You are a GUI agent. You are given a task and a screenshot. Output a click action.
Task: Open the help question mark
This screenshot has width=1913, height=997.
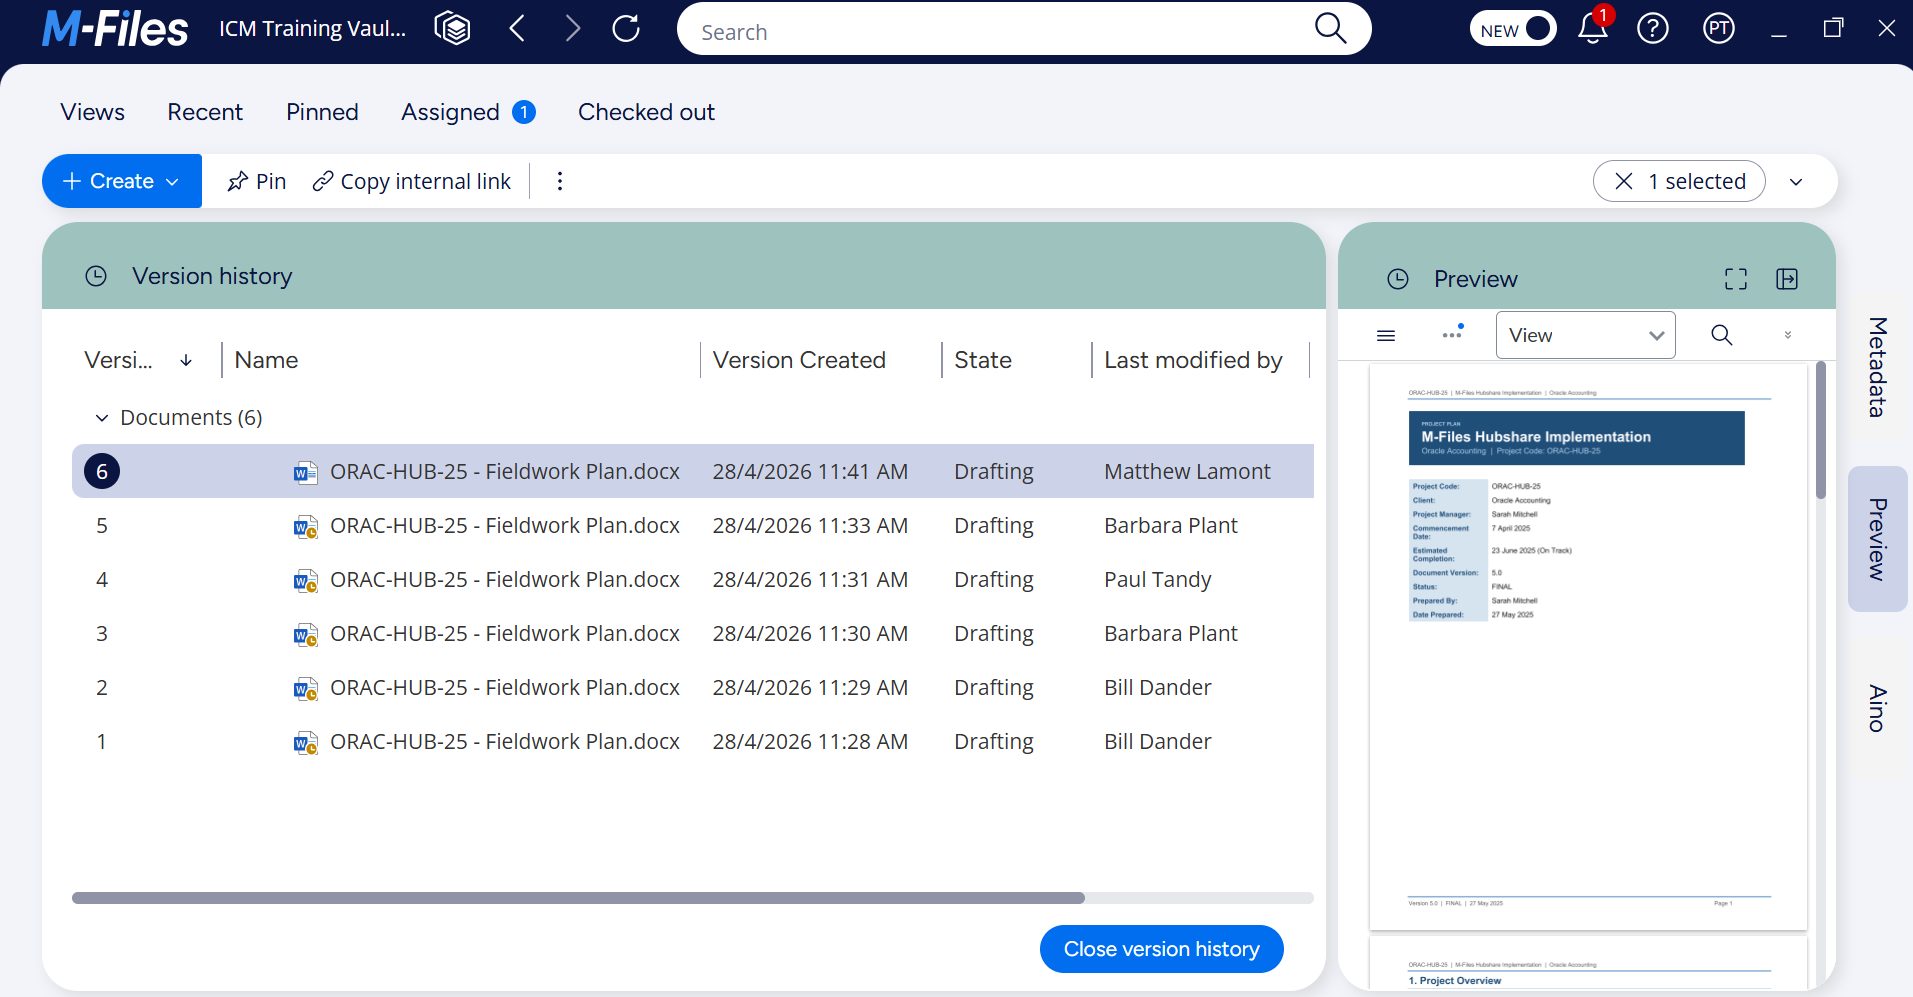pos(1653,28)
